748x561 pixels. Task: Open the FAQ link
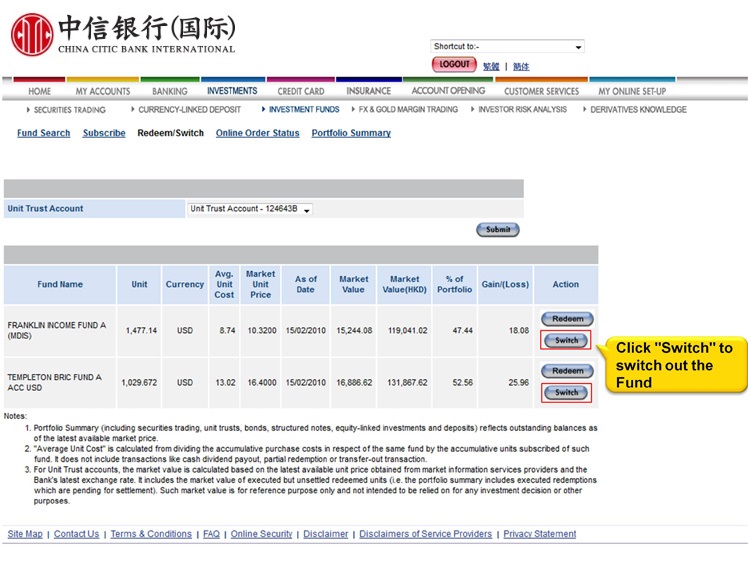click(211, 534)
